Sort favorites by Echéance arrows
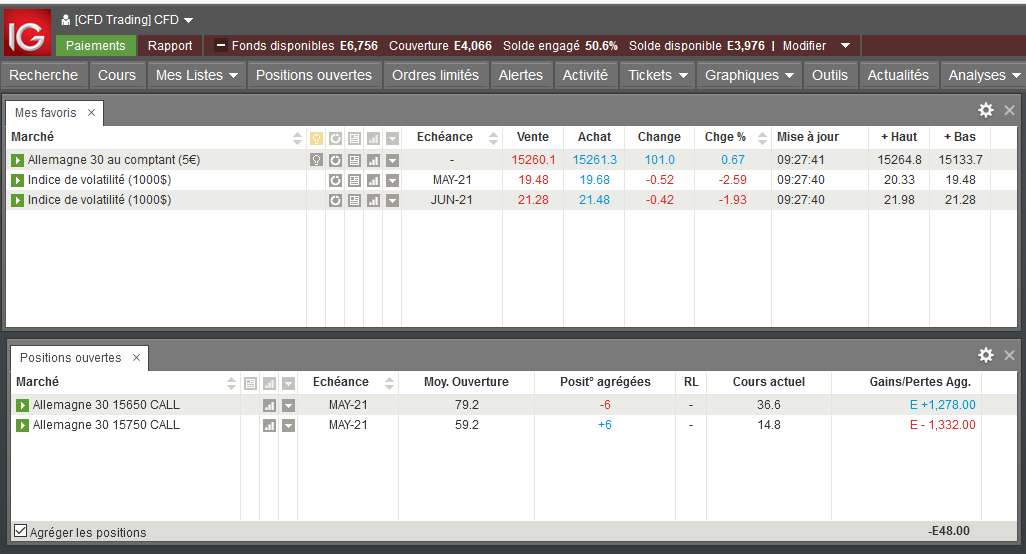This screenshot has height=554, width=1026. (x=493, y=138)
